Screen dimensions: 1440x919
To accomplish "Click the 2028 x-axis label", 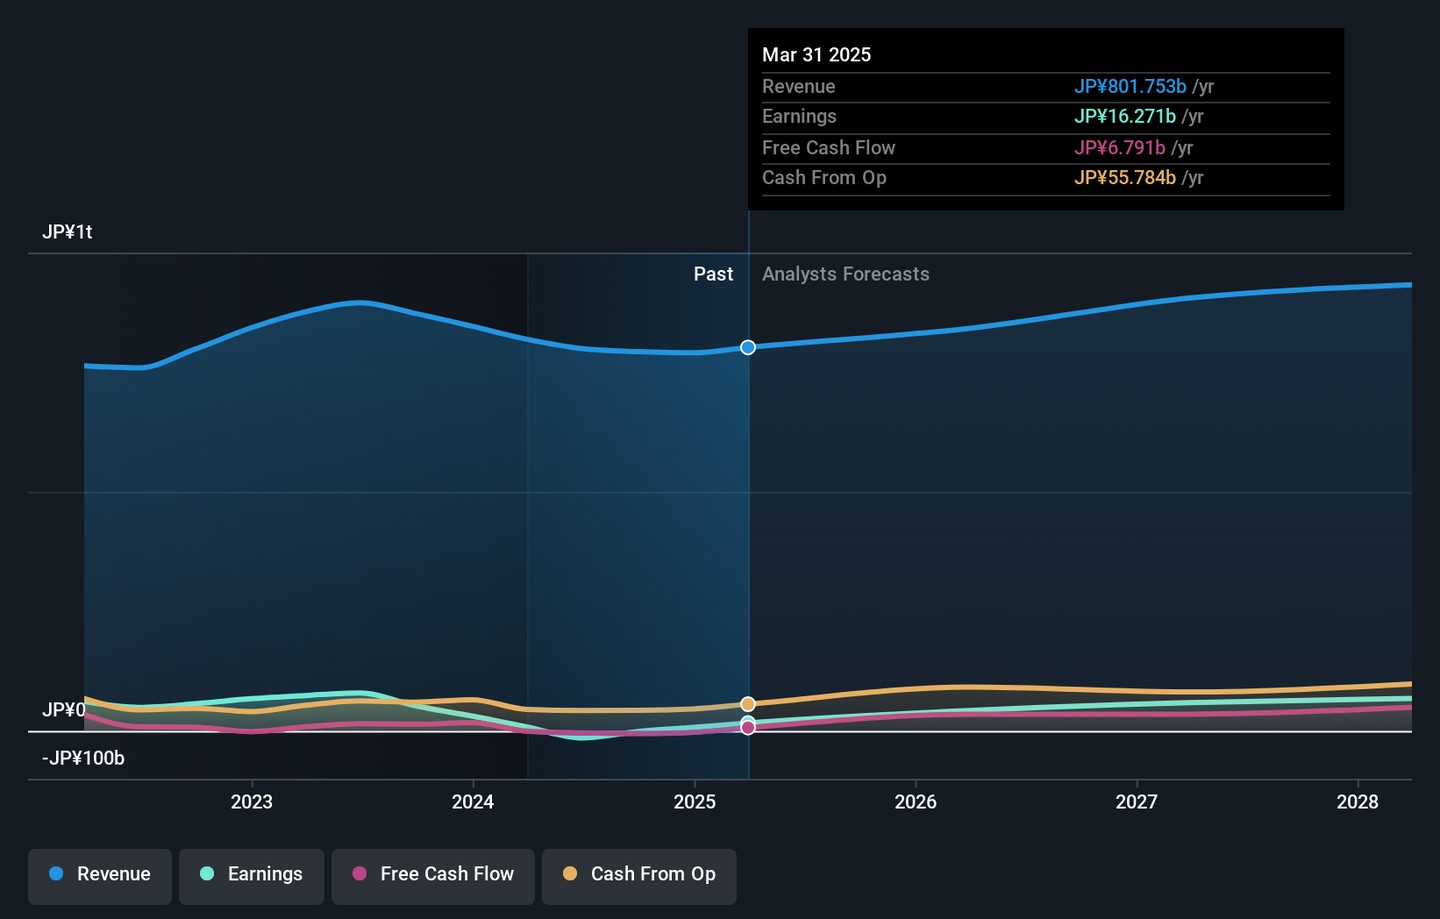I will click(x=1357, y=802).
